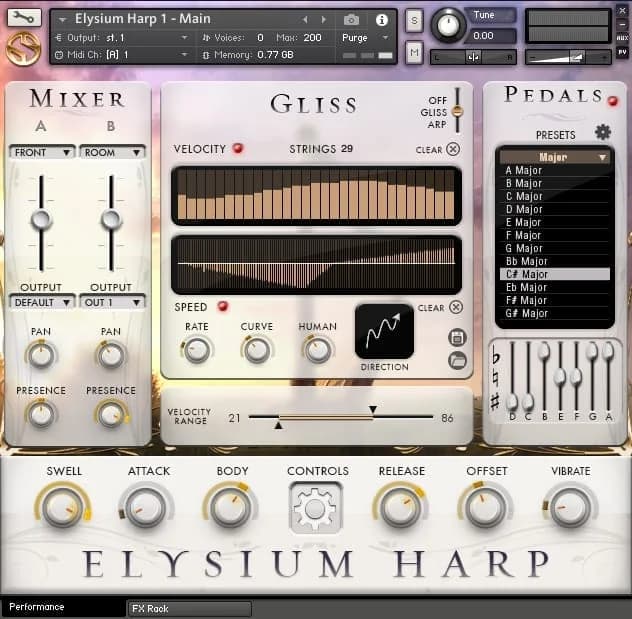Viewport: 632px width, 619px height.
Task: Adjust mixer B Presence knob
Action: [x=111, y=415]
